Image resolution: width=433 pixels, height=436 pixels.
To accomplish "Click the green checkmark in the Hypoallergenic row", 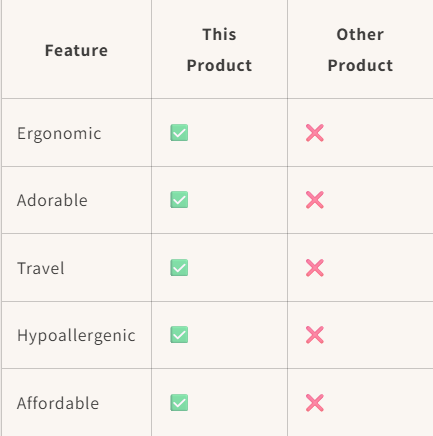I will point(179,335).
